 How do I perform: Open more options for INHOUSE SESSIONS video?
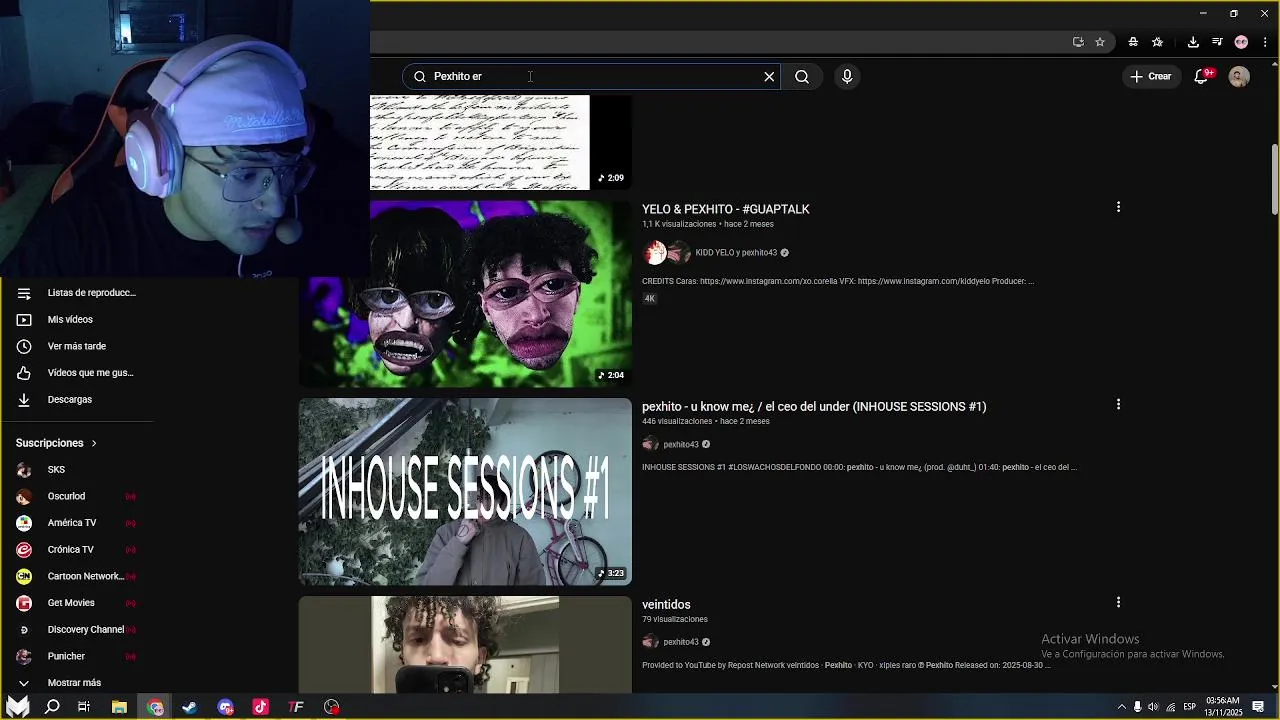[1118, 404]
